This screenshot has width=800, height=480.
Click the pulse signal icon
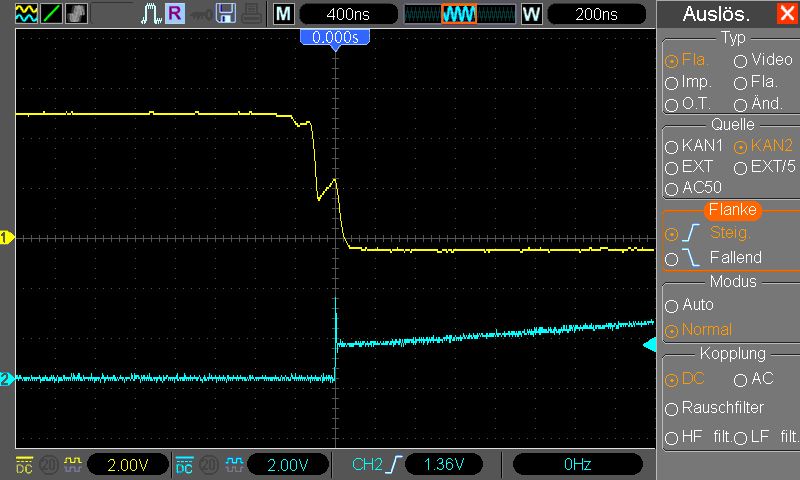pyautogui.click(x=151, y=14)
